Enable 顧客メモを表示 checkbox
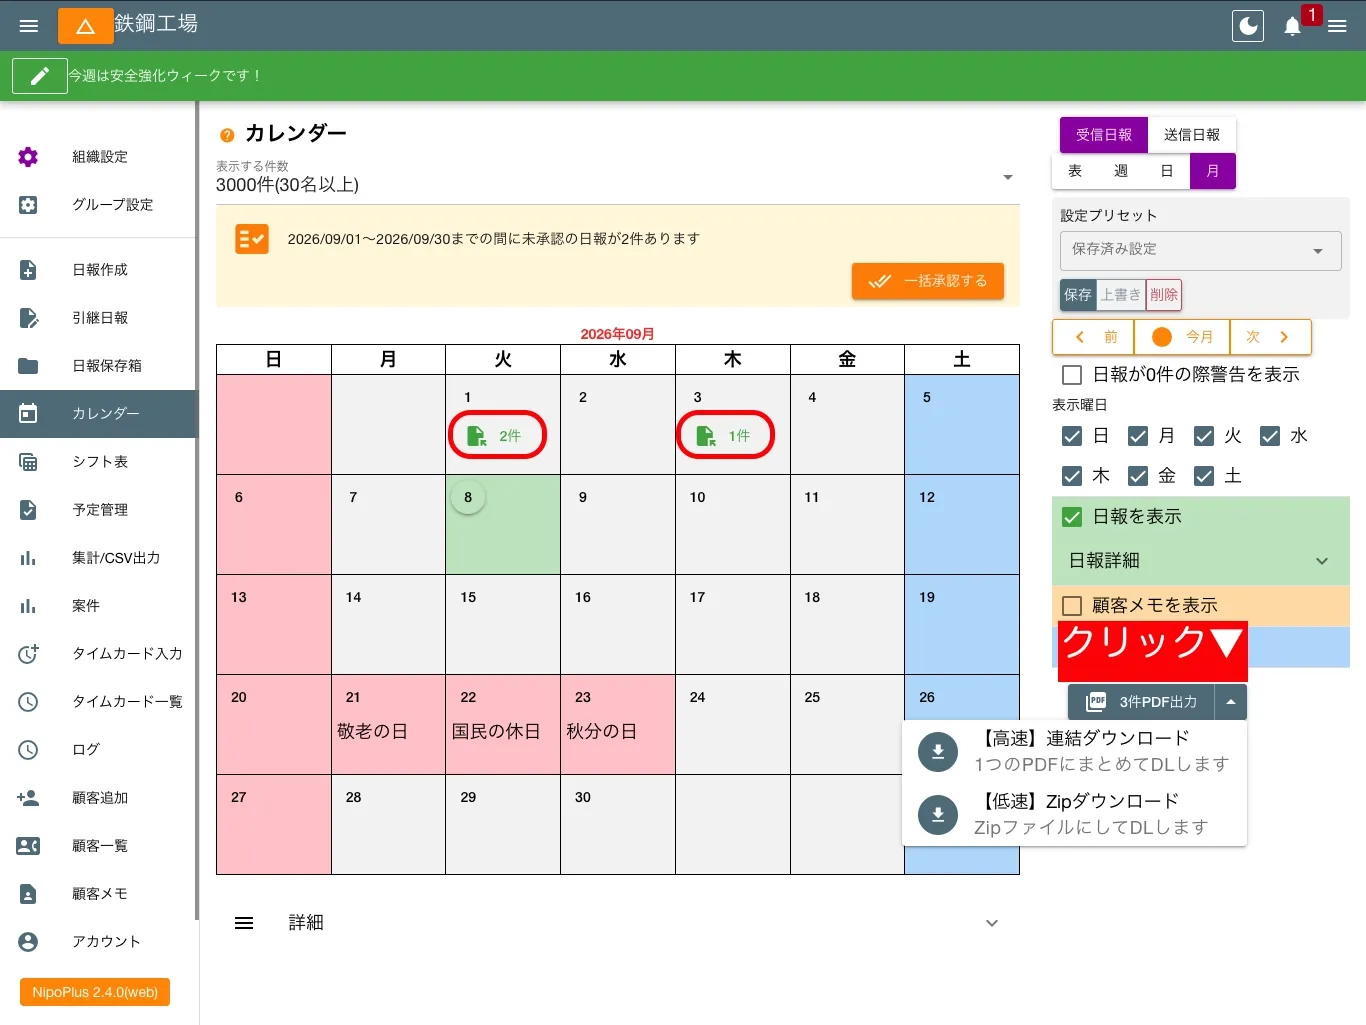 tap(1072, 606)
